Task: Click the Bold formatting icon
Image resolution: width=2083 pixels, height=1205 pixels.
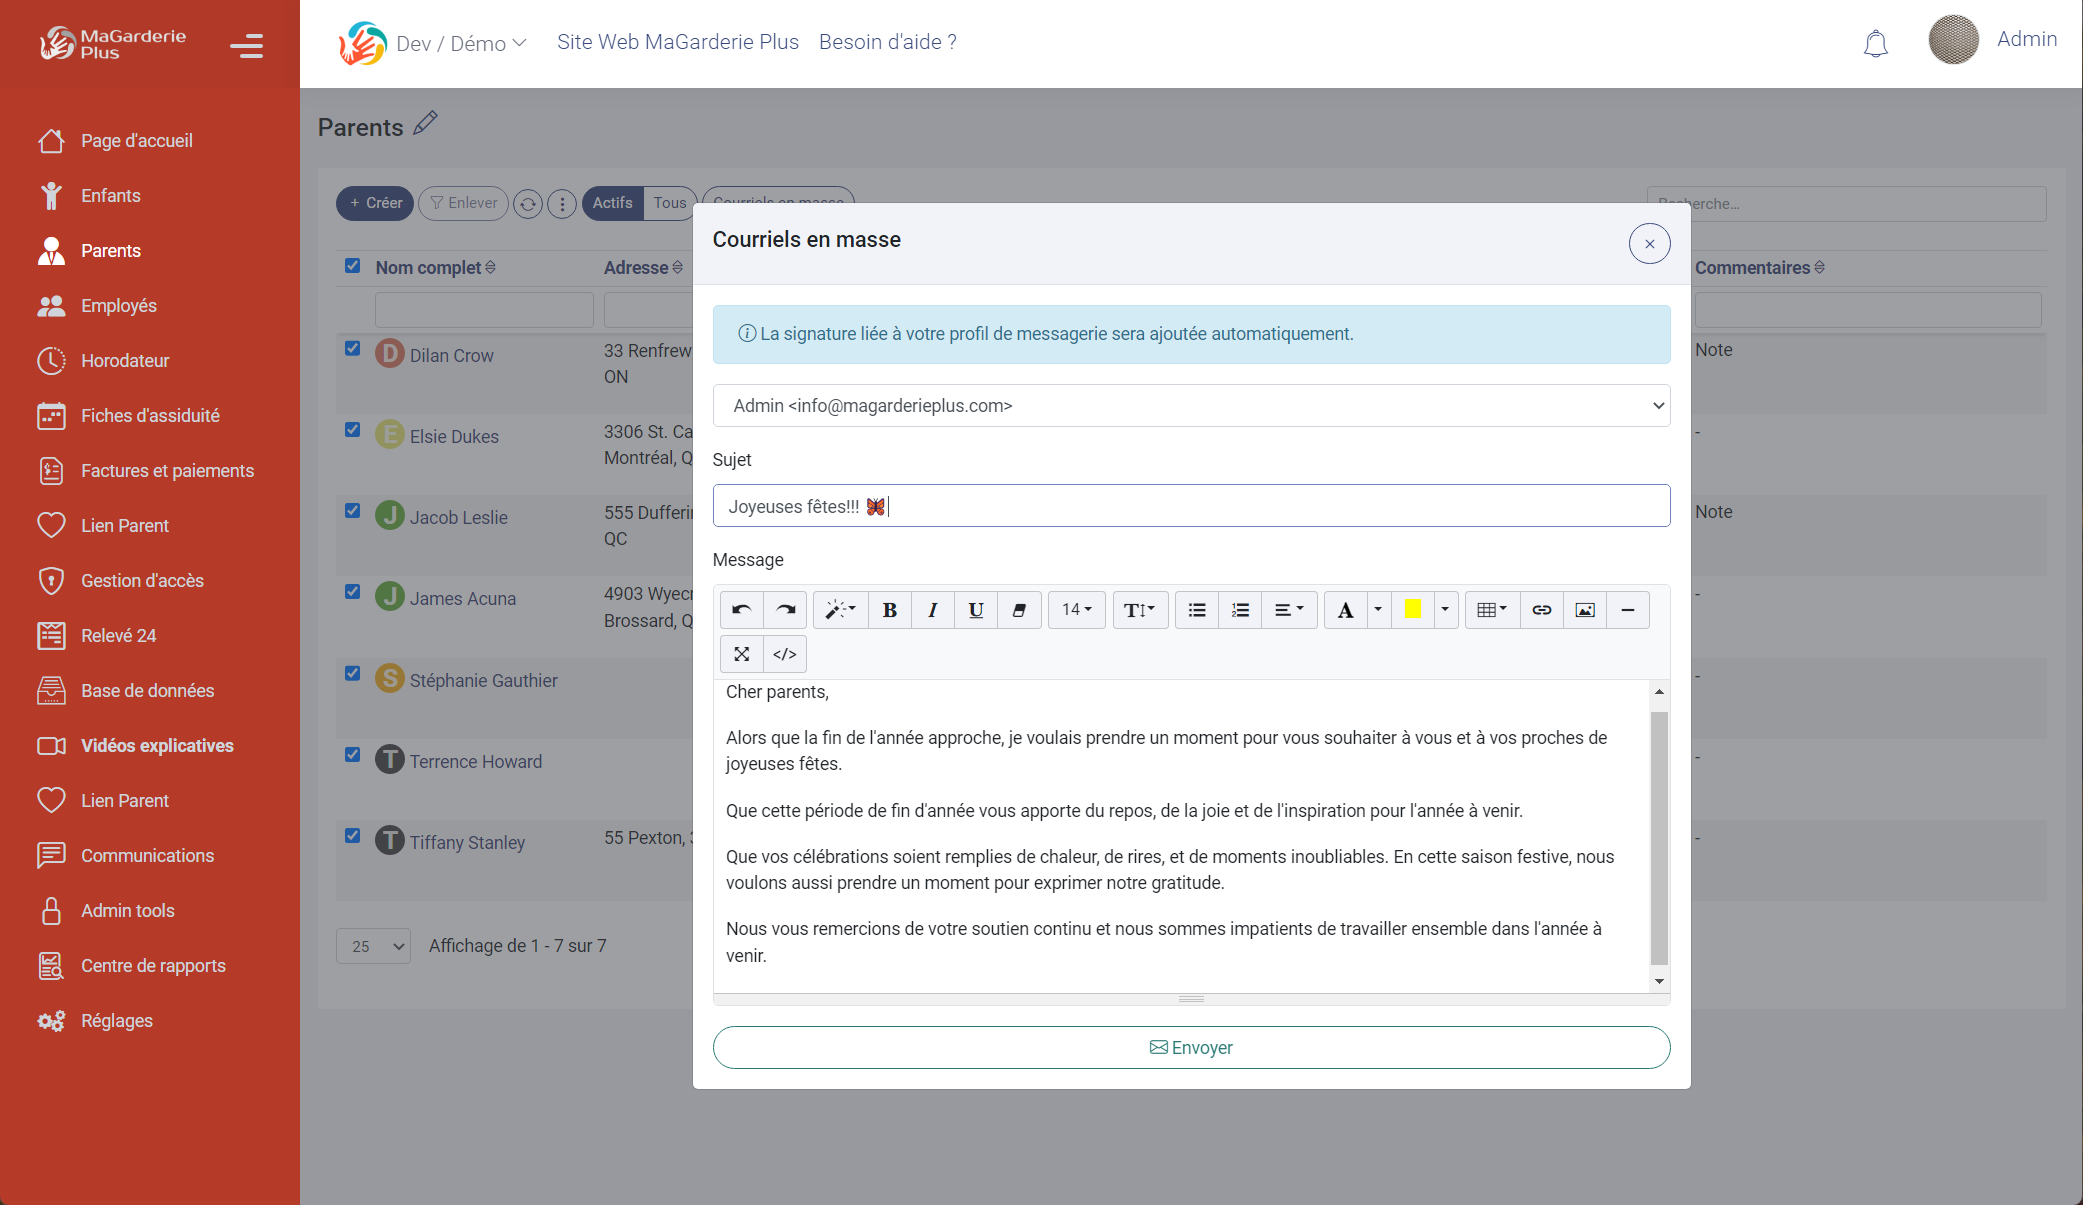Action: coord(889,610)
